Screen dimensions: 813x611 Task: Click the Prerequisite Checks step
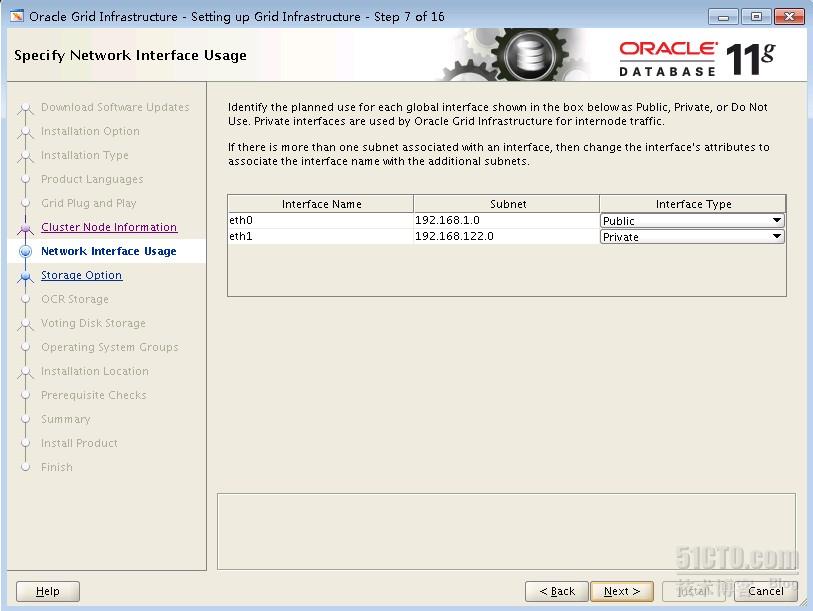pyautogui.click(x=94, y=395)
